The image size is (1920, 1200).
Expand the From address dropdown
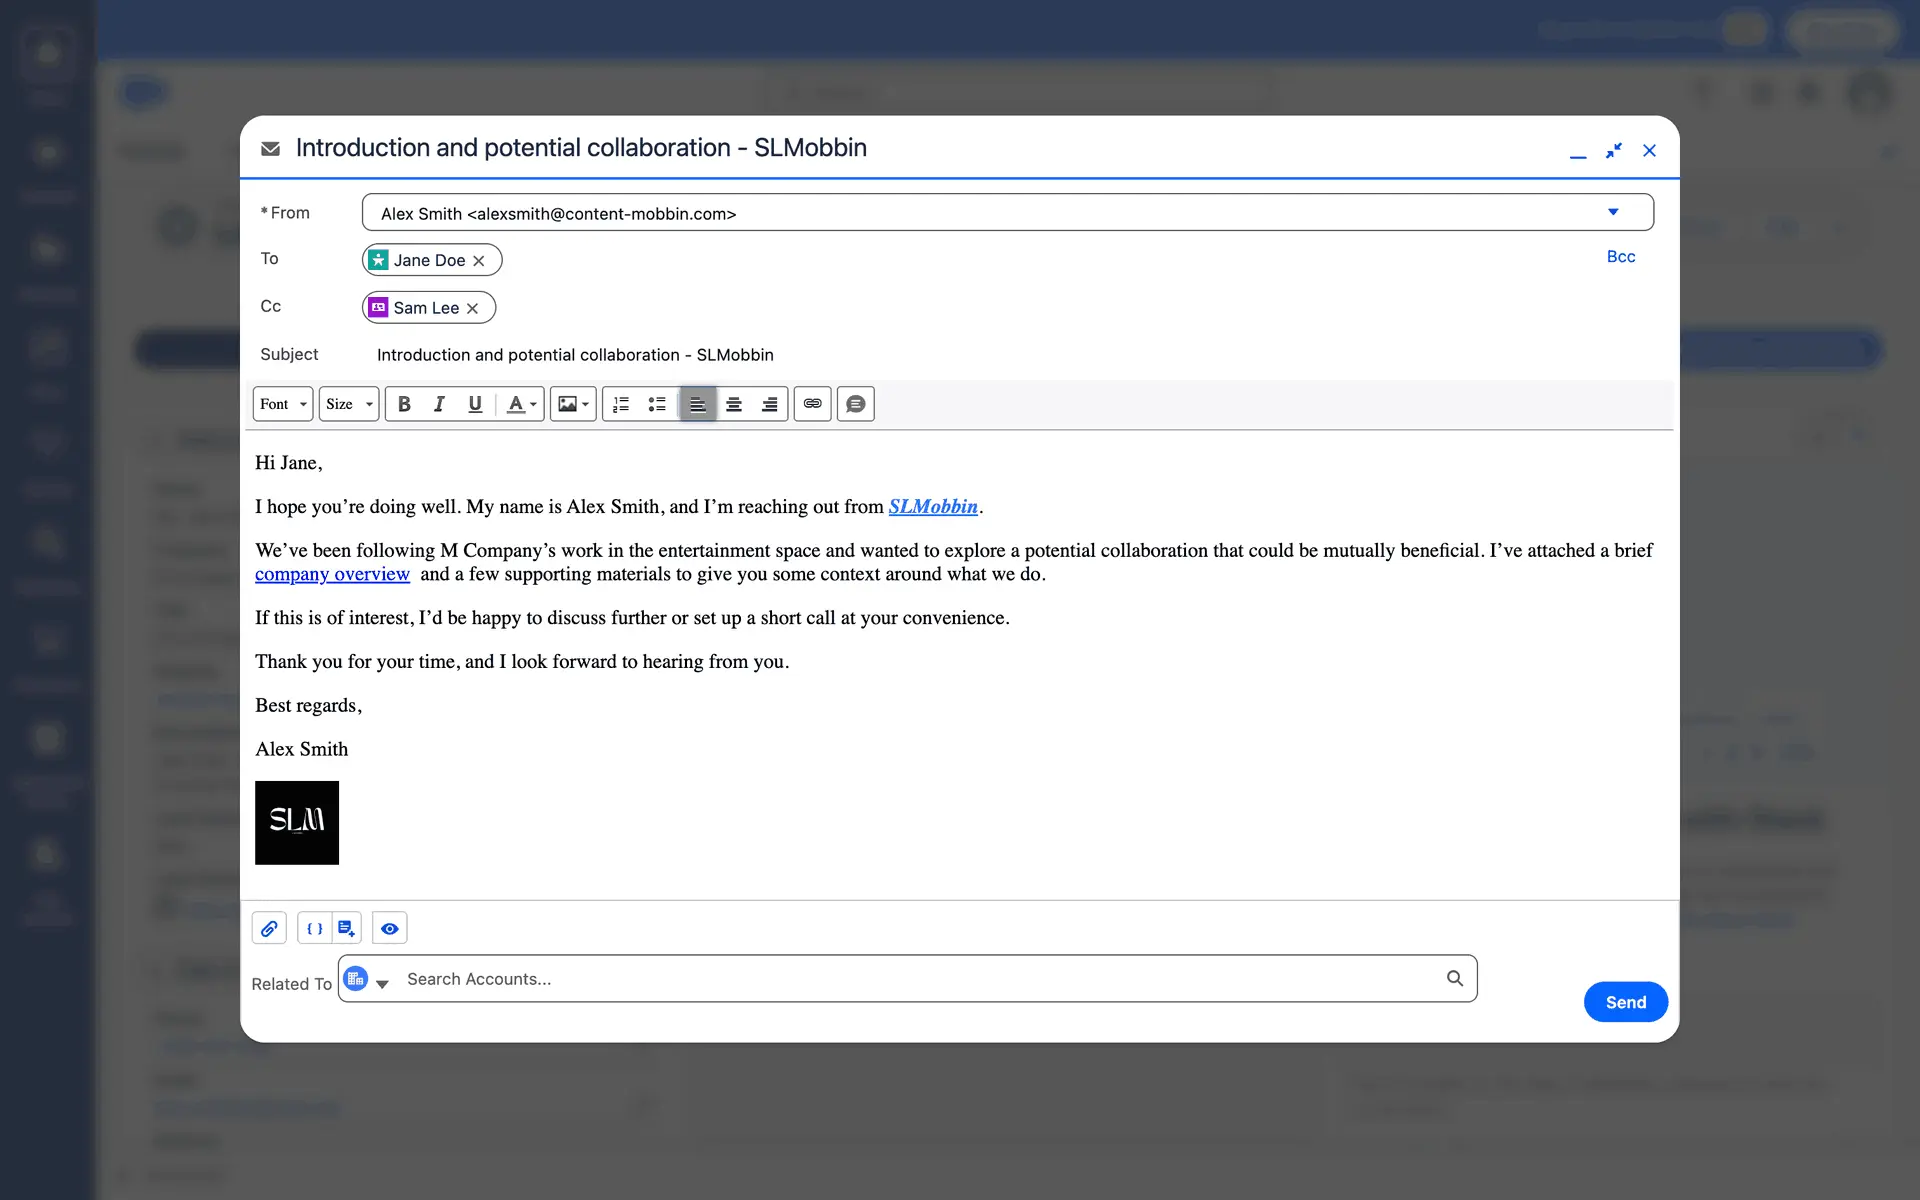click(1612, 212)
